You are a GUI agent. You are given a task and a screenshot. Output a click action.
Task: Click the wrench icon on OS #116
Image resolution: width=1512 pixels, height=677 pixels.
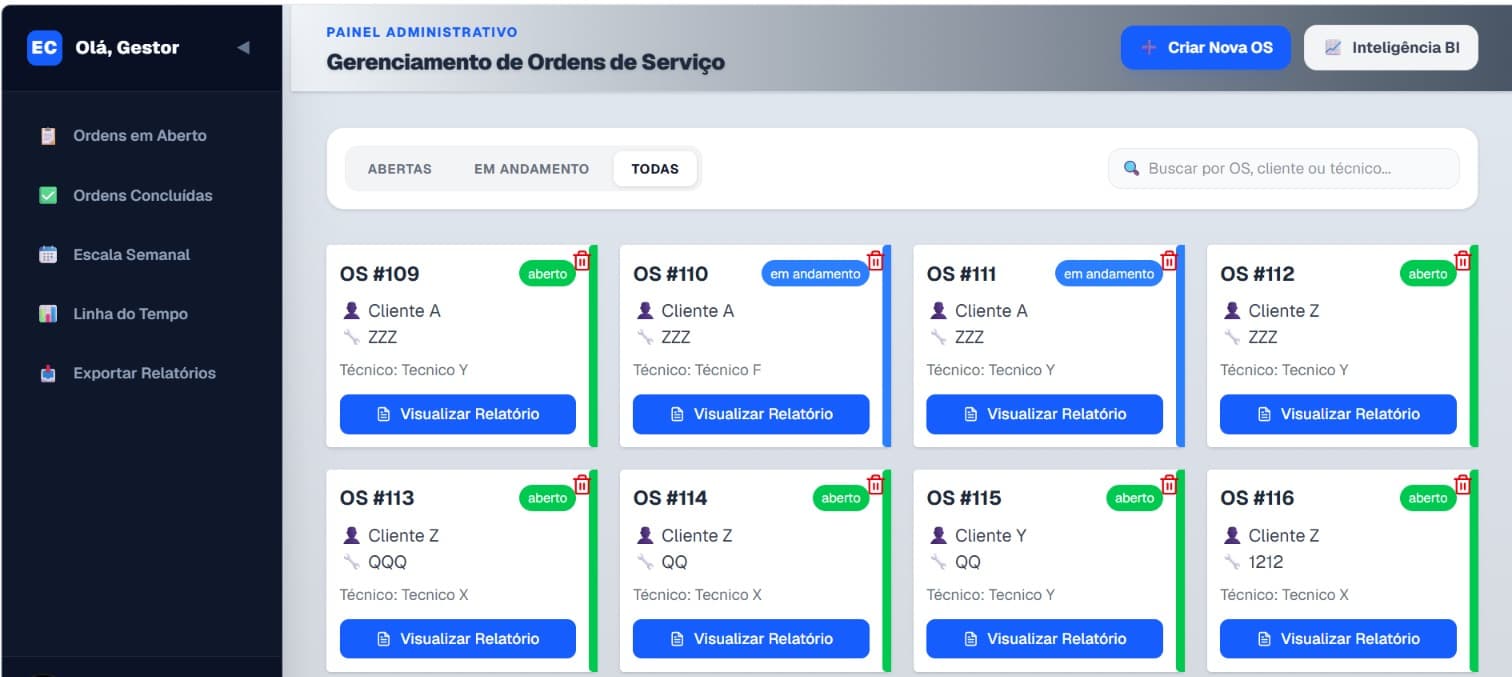pyautogui.click(x=1232, y=562)
